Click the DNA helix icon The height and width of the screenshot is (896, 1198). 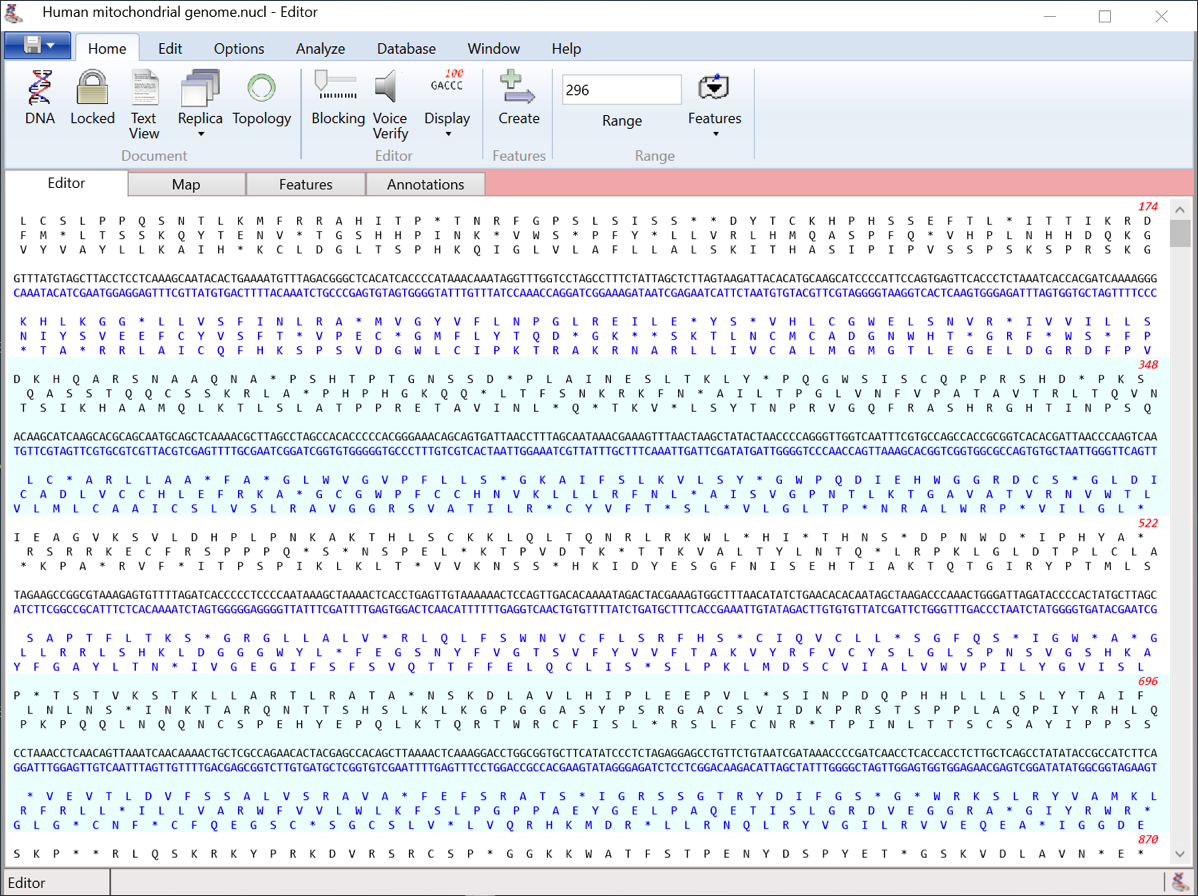pos(40,89)
